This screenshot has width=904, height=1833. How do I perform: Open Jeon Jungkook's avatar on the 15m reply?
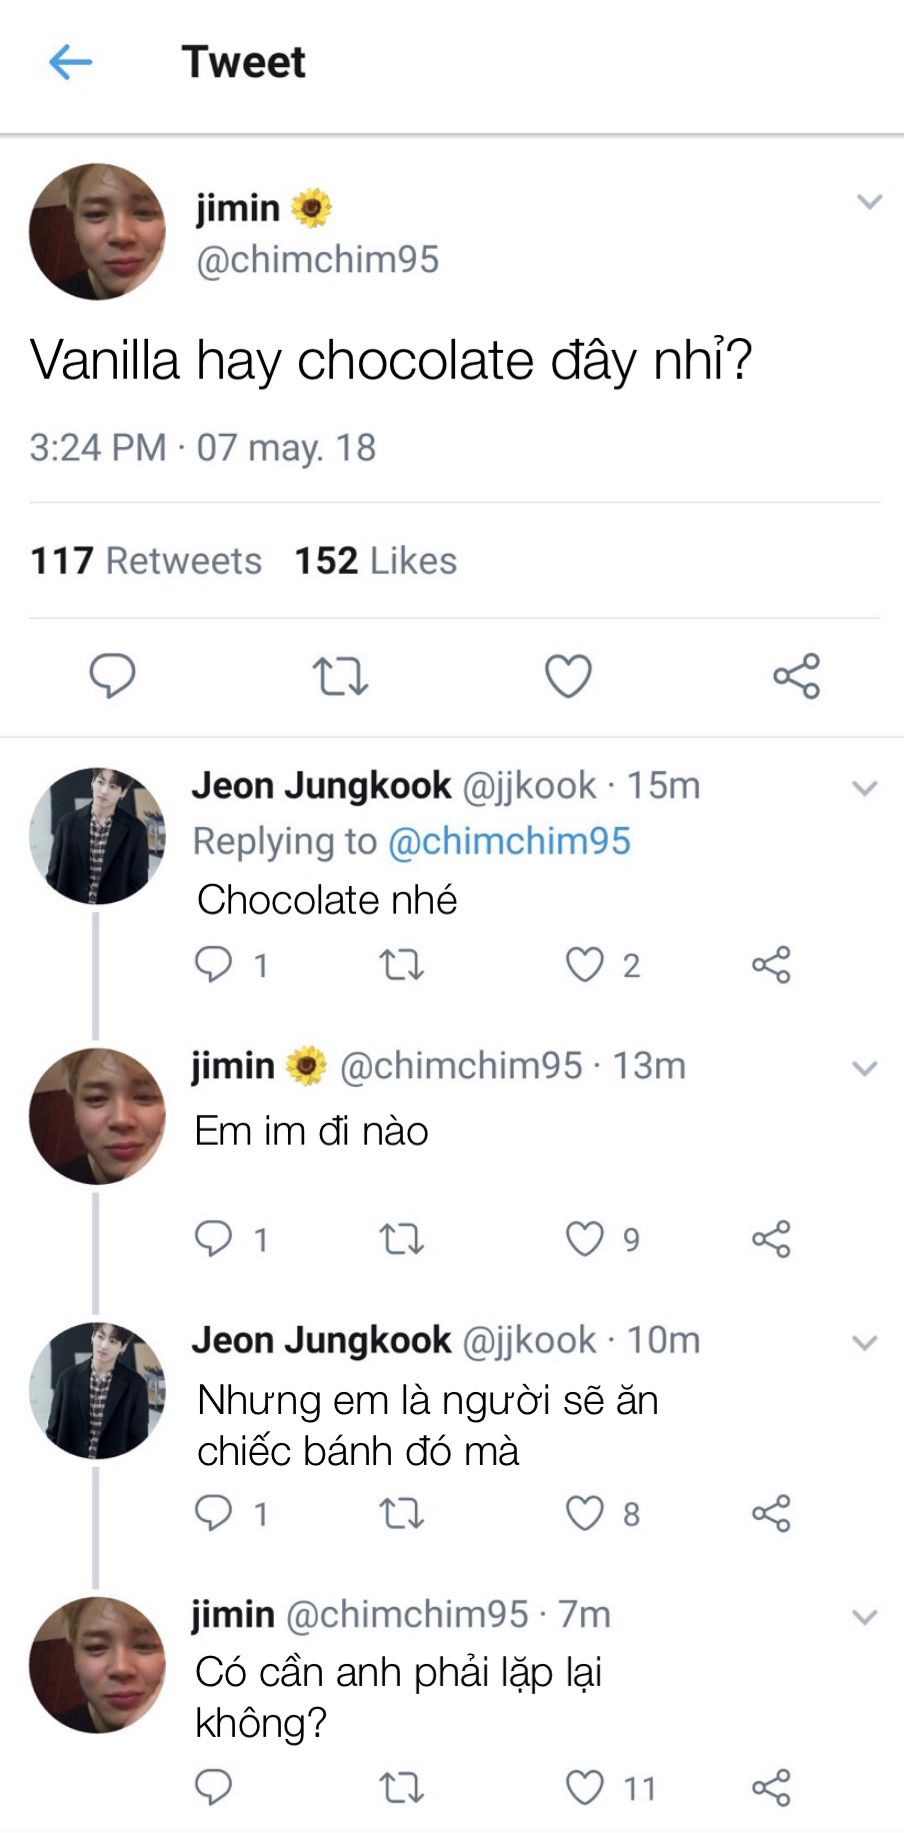pos(97,836)
